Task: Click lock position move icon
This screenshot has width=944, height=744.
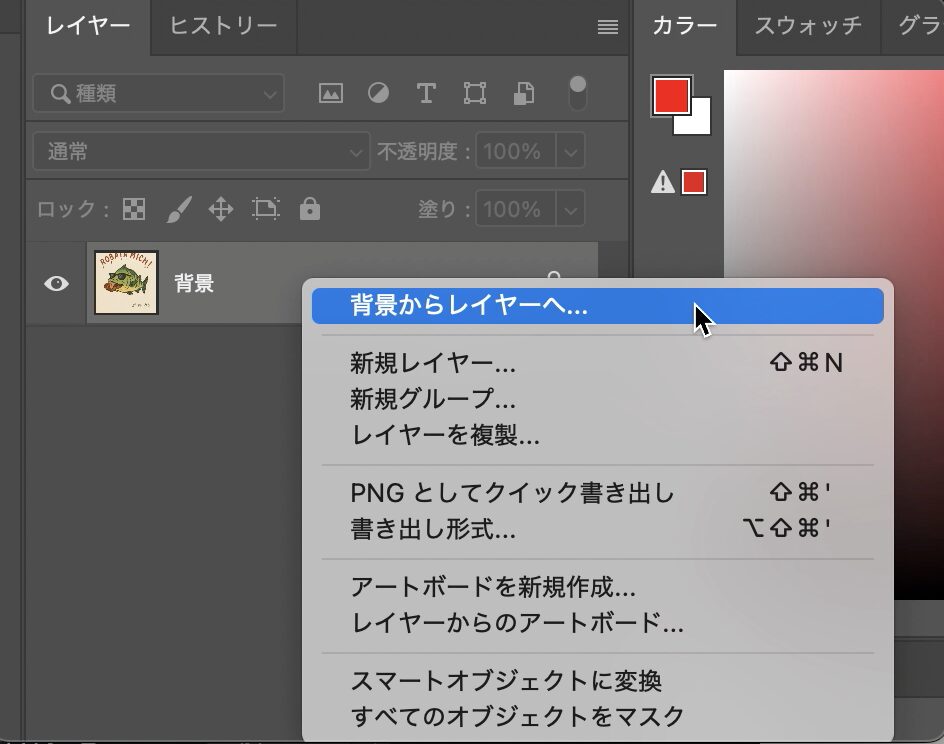Action: [x=220, y=209]
